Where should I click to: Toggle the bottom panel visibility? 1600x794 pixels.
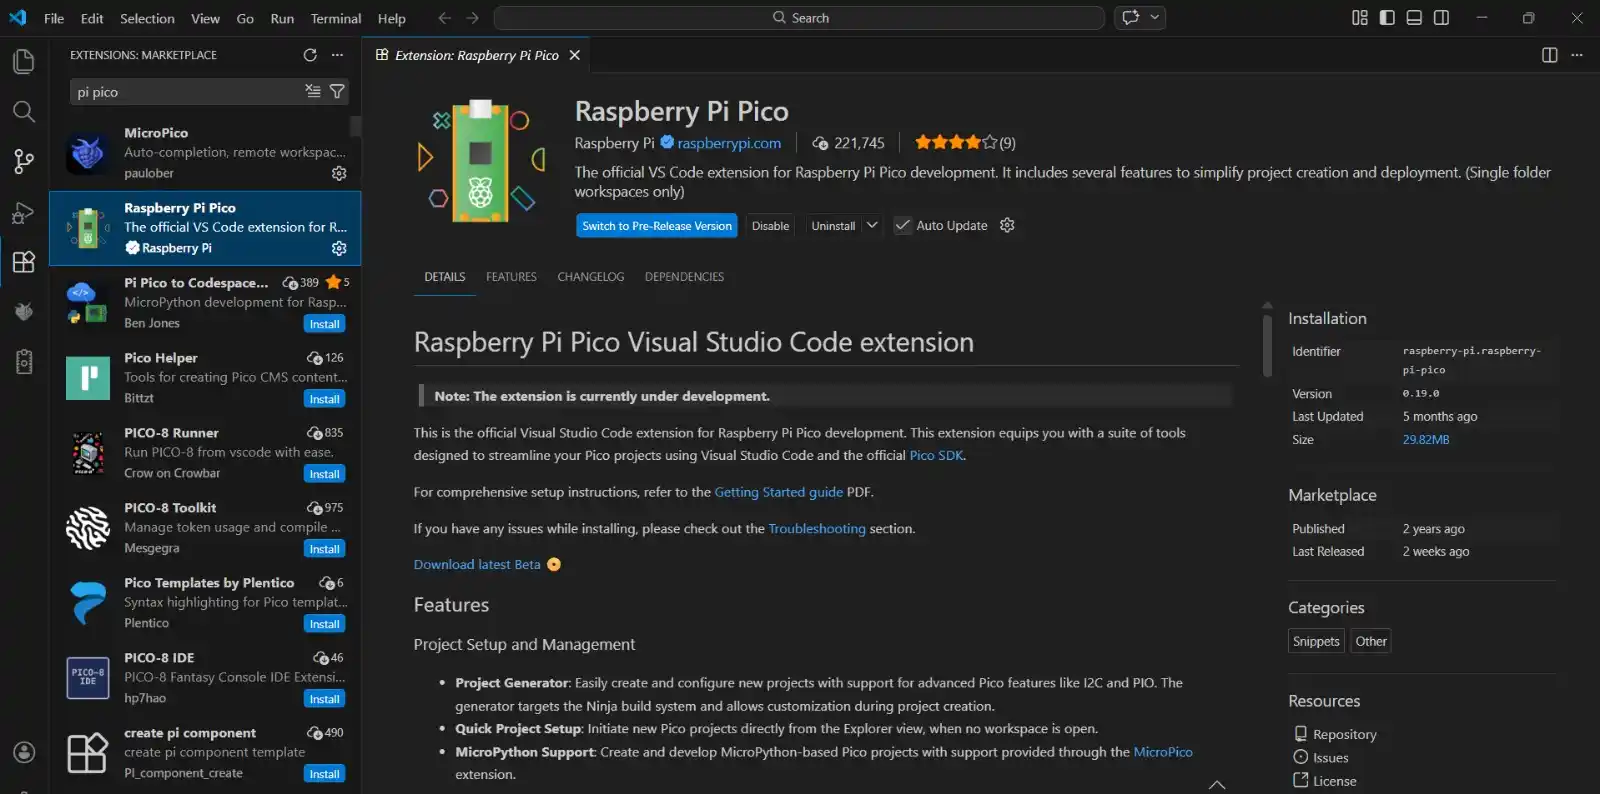pyautogui.click(x=1414, y=18)
